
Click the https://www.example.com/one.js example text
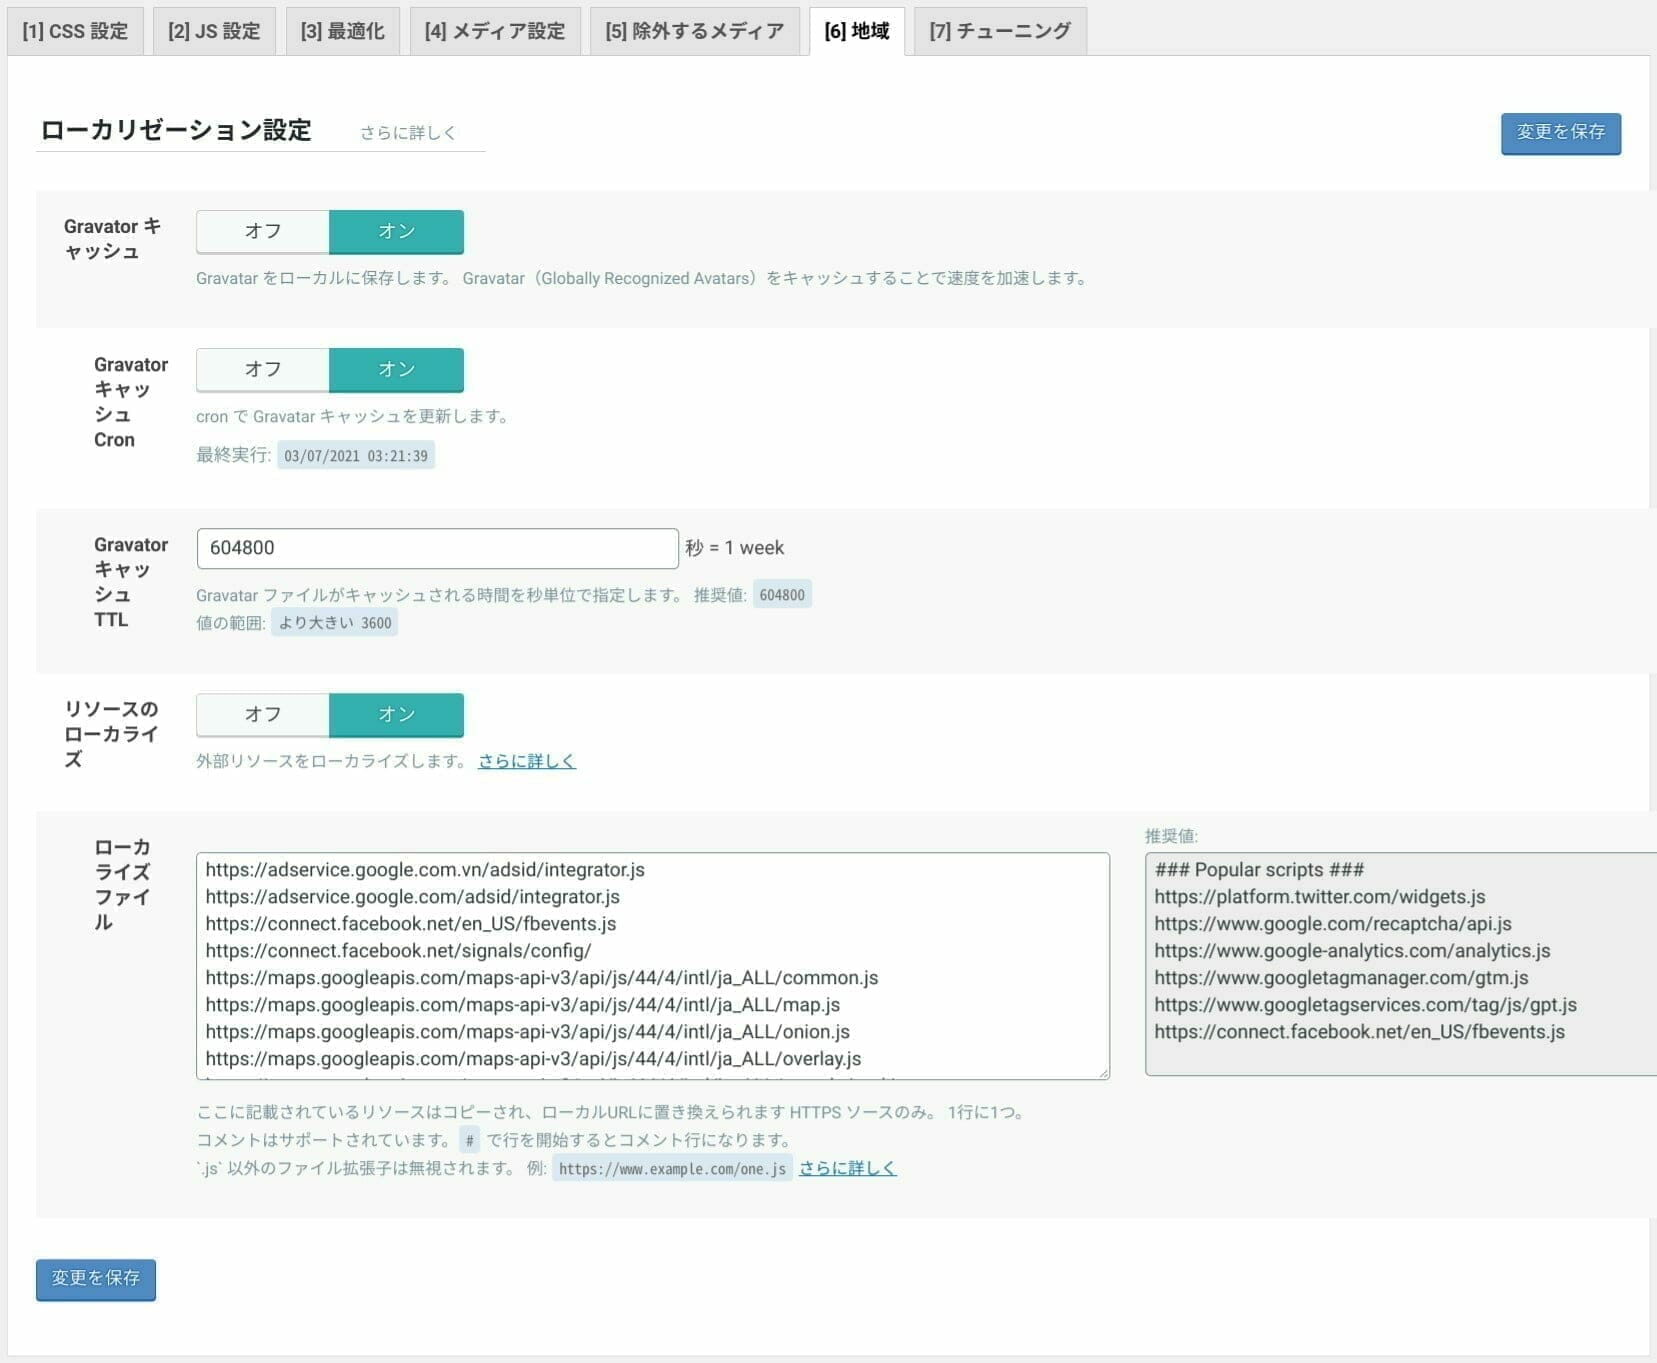point(672,1169)
